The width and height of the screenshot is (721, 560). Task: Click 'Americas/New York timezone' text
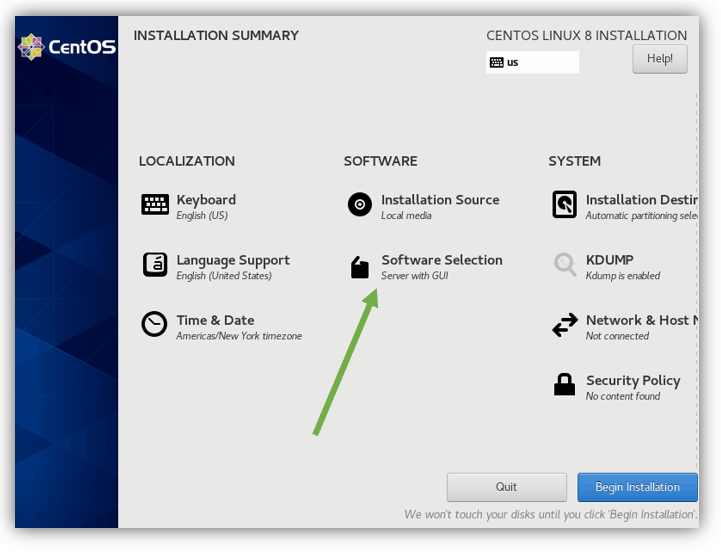point(239,336)
